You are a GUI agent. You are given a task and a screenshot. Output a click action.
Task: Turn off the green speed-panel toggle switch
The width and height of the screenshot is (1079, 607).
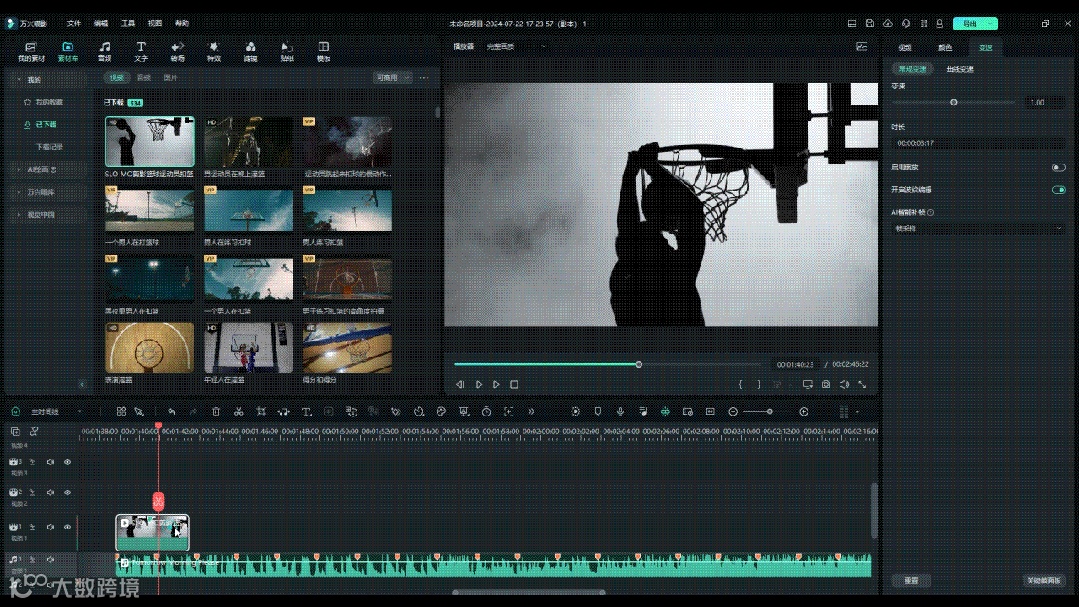pyautogui.click(x=1058, y=189)
